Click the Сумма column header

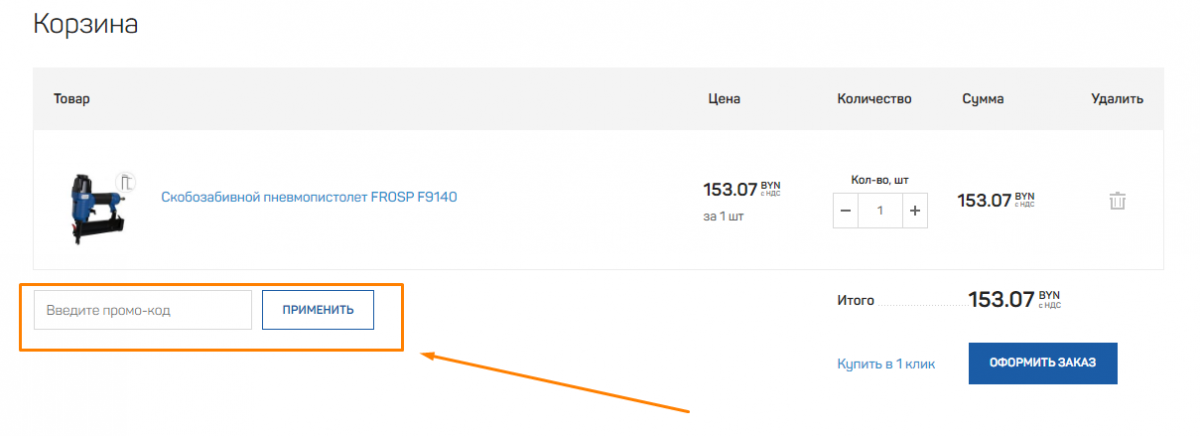coord(983,99)
